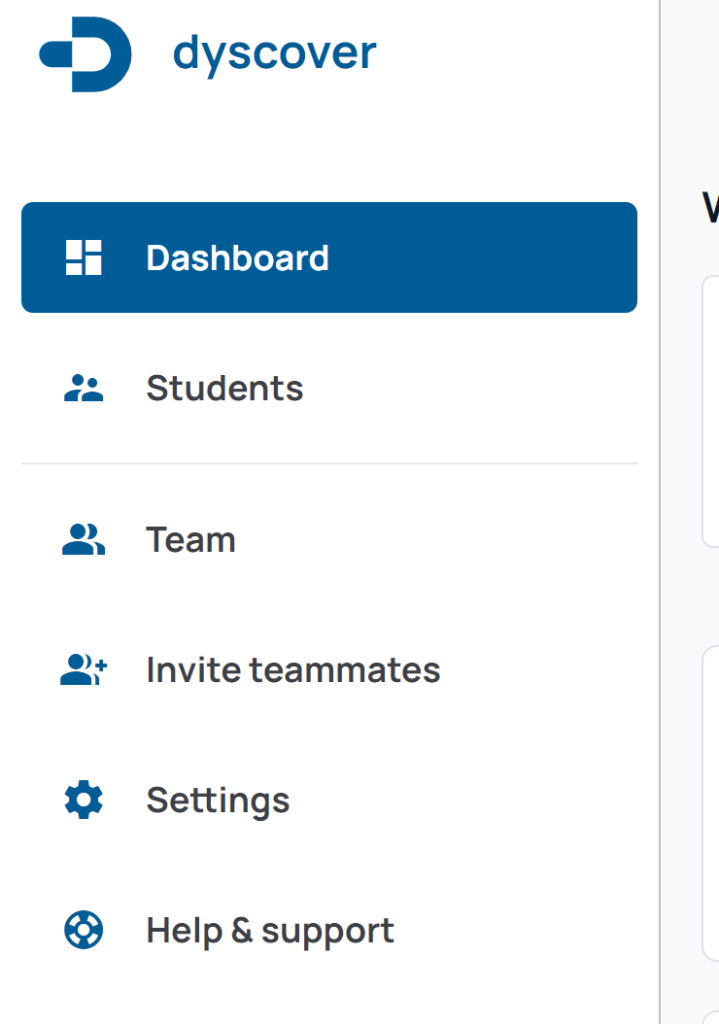This screenshot has width=719, height=1024.
Task: Click the dyscover logo icon
Action: coord(86,54)
